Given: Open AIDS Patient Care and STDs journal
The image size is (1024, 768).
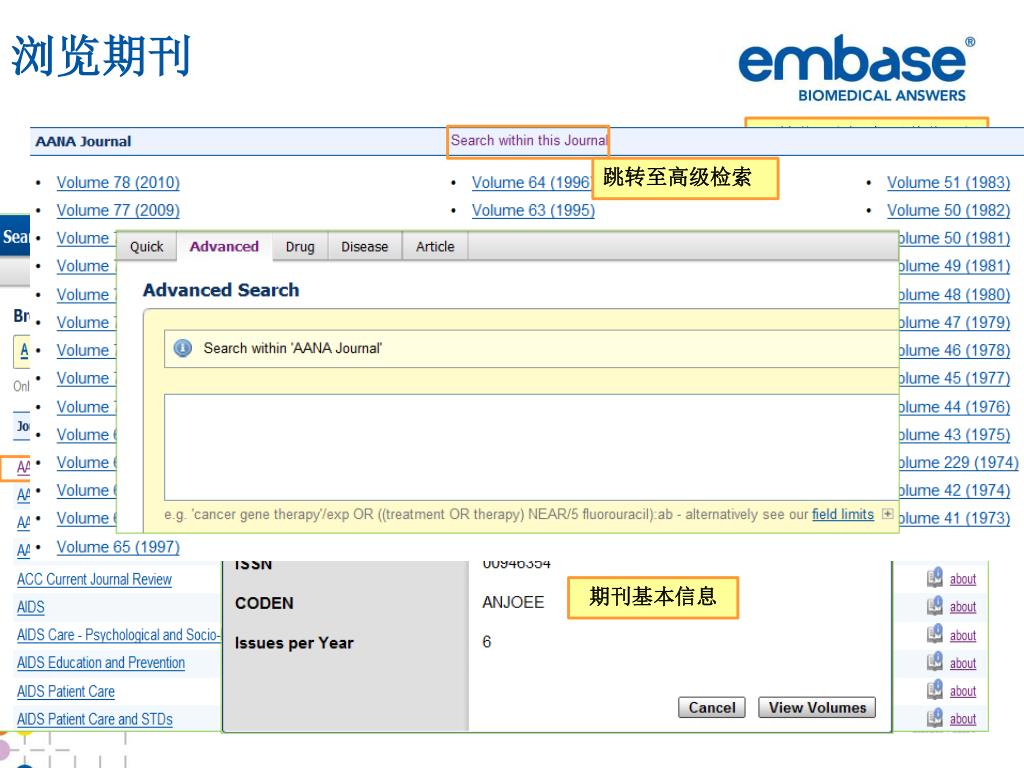Looking at the screenshot, I should coord(95,719).
